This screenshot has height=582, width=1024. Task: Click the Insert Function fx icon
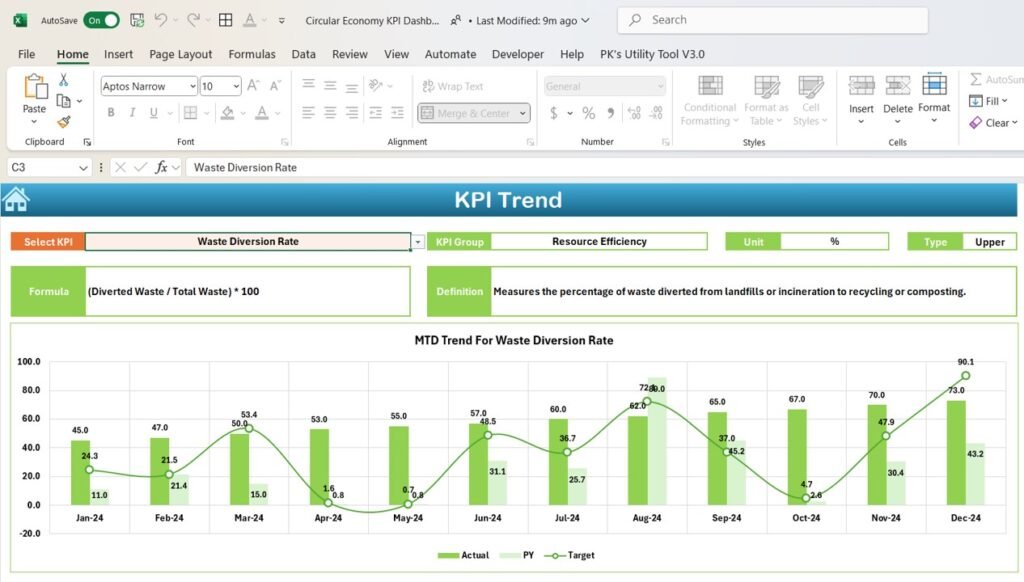[160, 167]
